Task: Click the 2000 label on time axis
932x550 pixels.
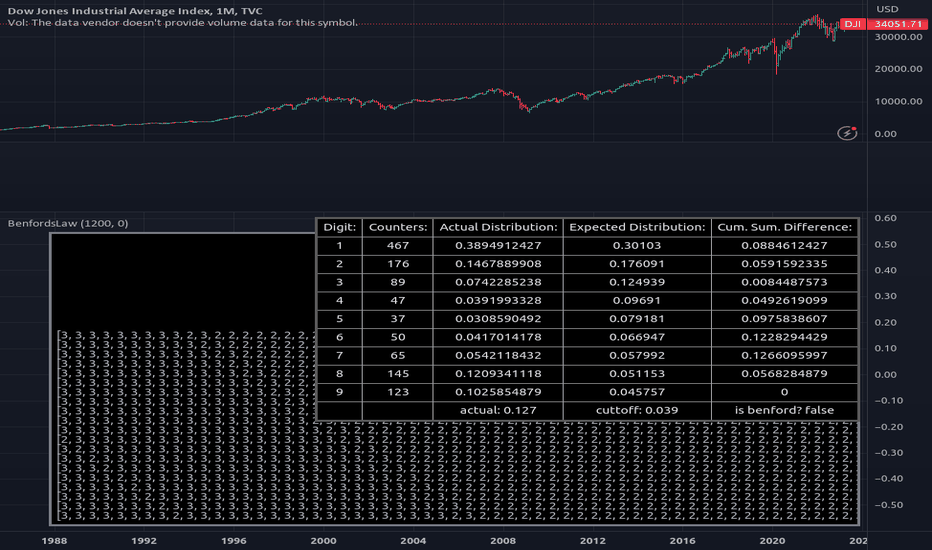Action: [x=323, y=541]
